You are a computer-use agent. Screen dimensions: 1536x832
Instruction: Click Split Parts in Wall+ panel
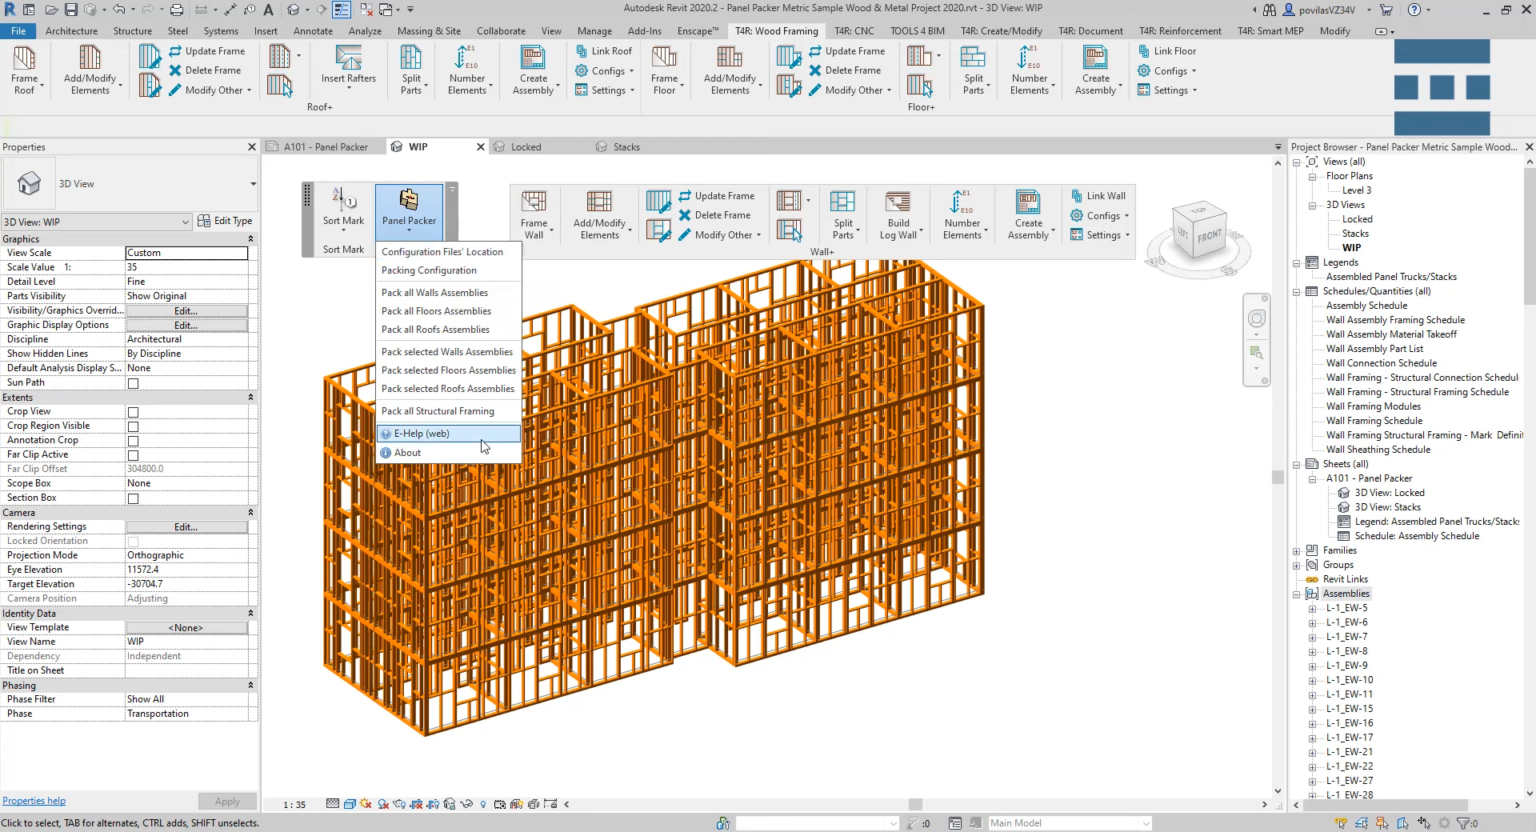[x=843, y=215]
